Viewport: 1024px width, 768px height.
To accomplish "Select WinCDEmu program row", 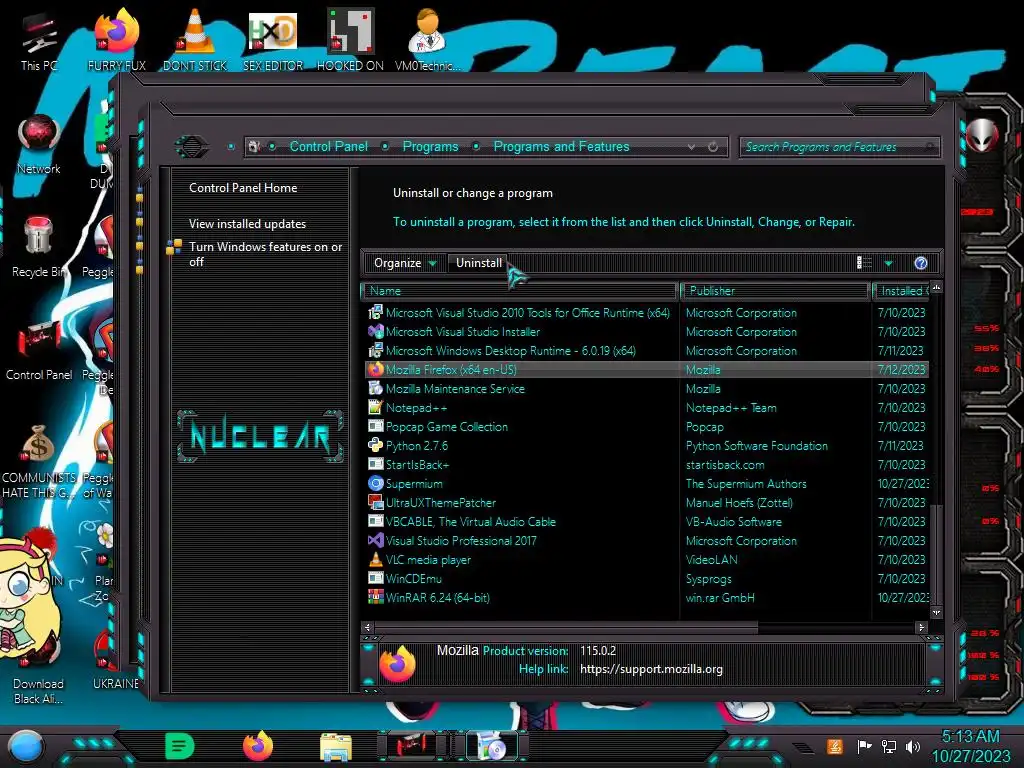I will [647, 579].
